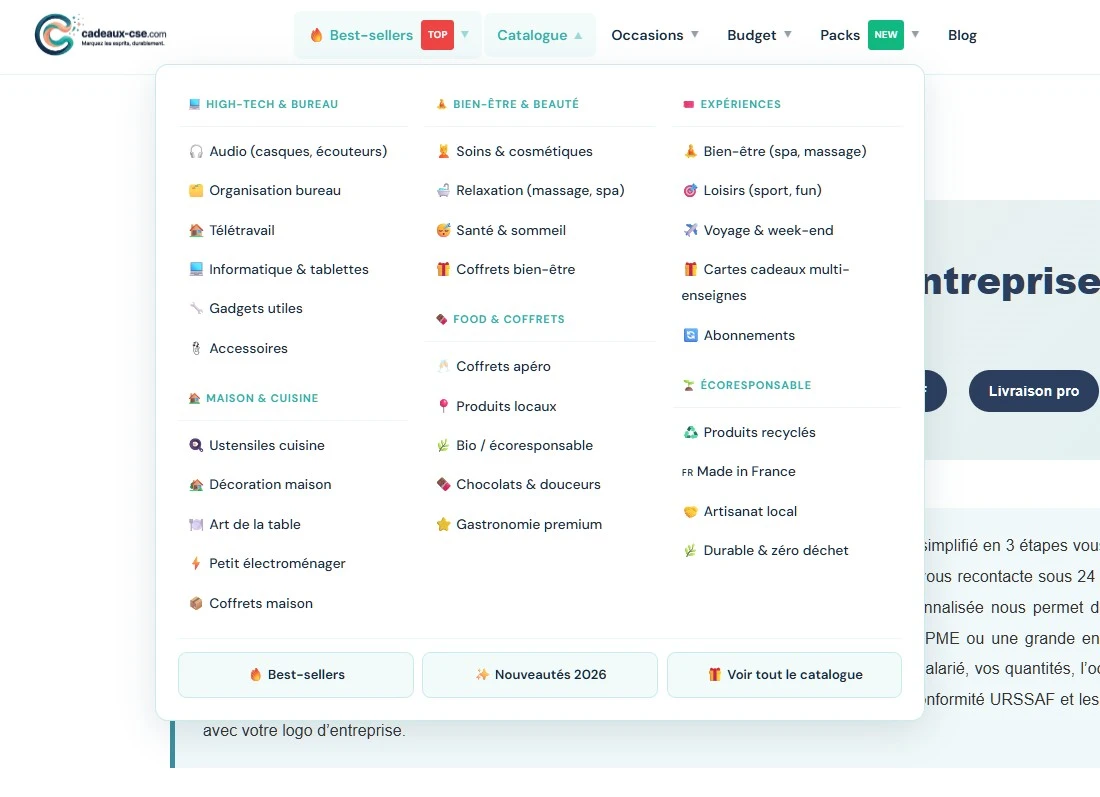Click the wrench icon beside Gadgets utiles
Image resolution: width=1100 pixels, height=797 pixels.
[196, 309]
